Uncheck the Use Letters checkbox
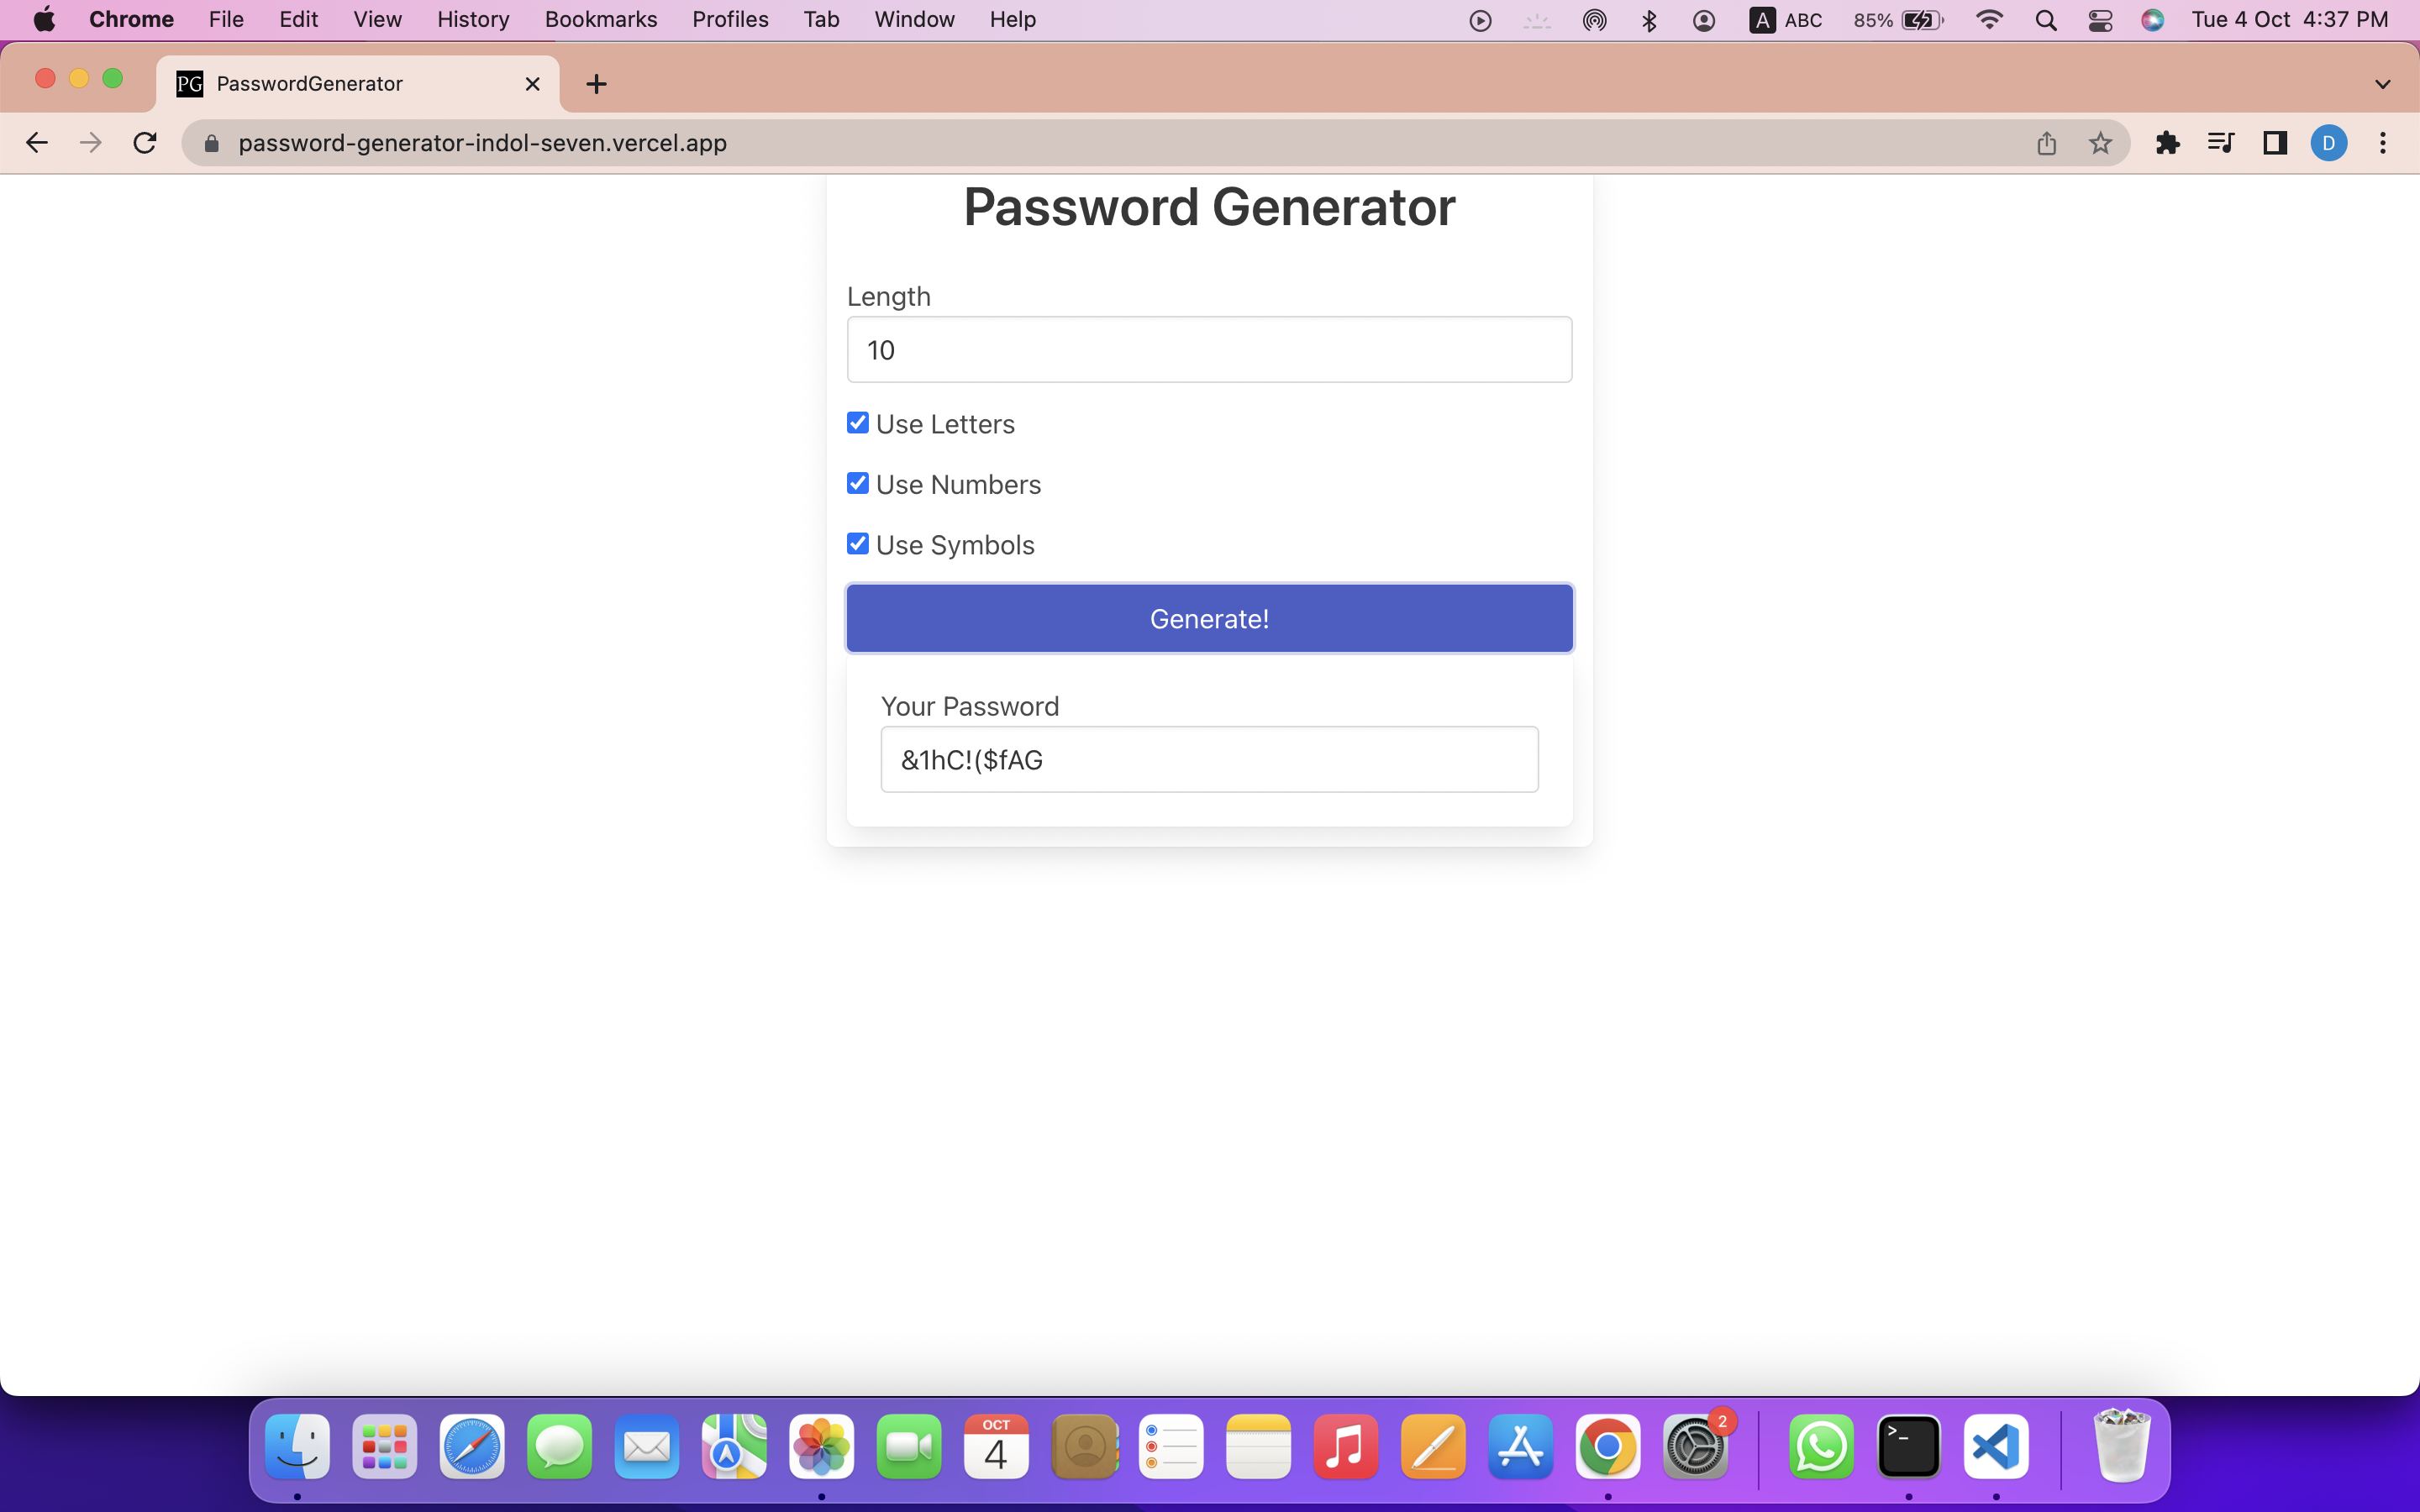Viewport: 2420px width, 1512px height. 857,423
